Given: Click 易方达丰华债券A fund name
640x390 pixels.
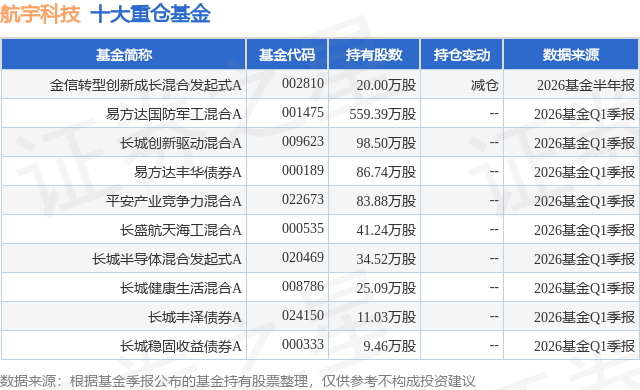Looking at the screenshot, I should [188, 172].
